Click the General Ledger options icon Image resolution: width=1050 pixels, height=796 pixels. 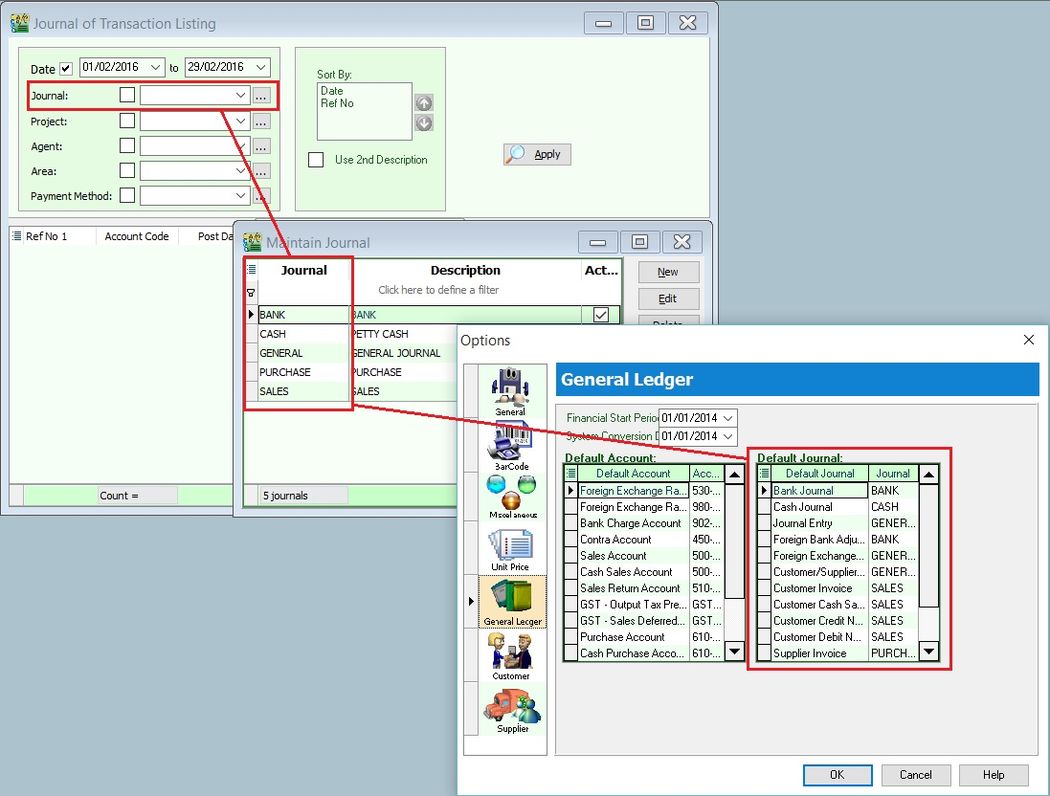tap(512, 601)
